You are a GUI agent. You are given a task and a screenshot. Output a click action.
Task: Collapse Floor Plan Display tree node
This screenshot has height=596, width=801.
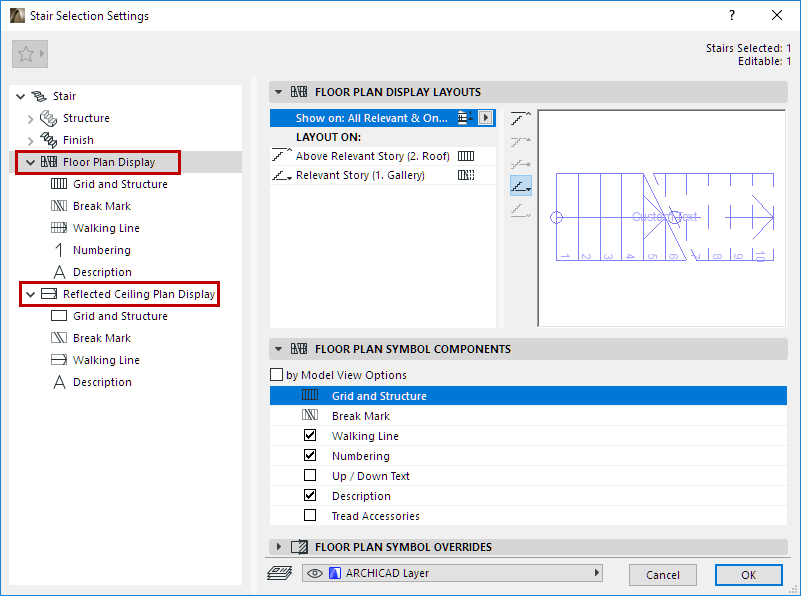(x=31, y=162)
